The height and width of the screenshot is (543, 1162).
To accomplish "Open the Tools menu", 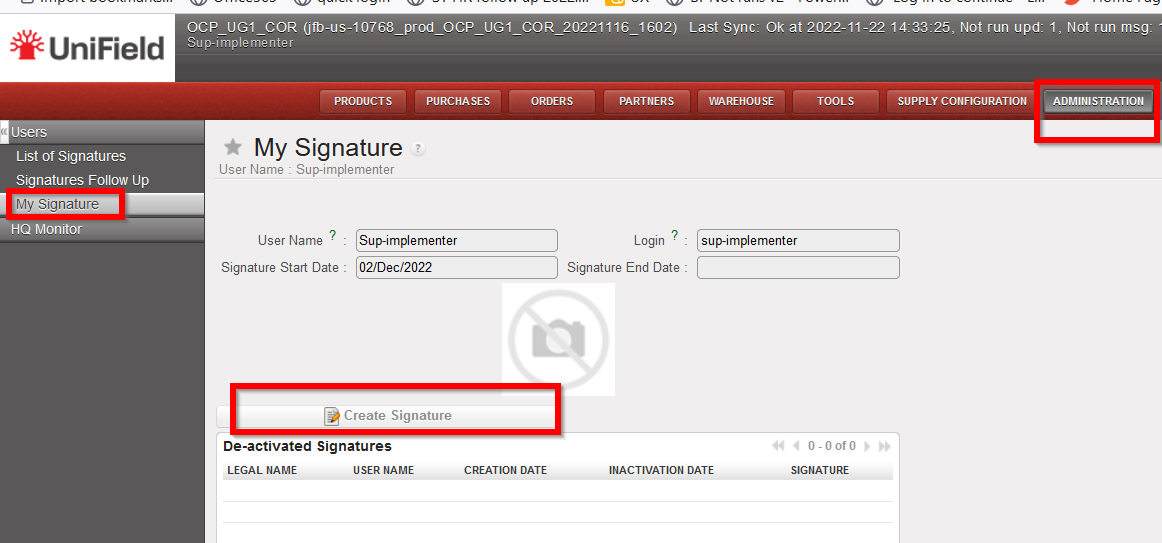I will (x=836, y=101).
